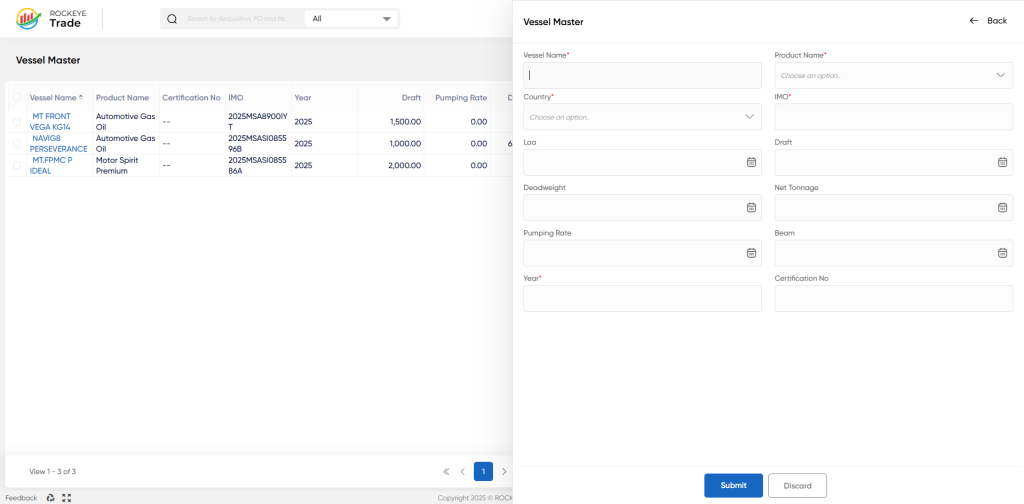1024x504 pixels.
Task: Click the Loa input field
Action: (643, 162)
